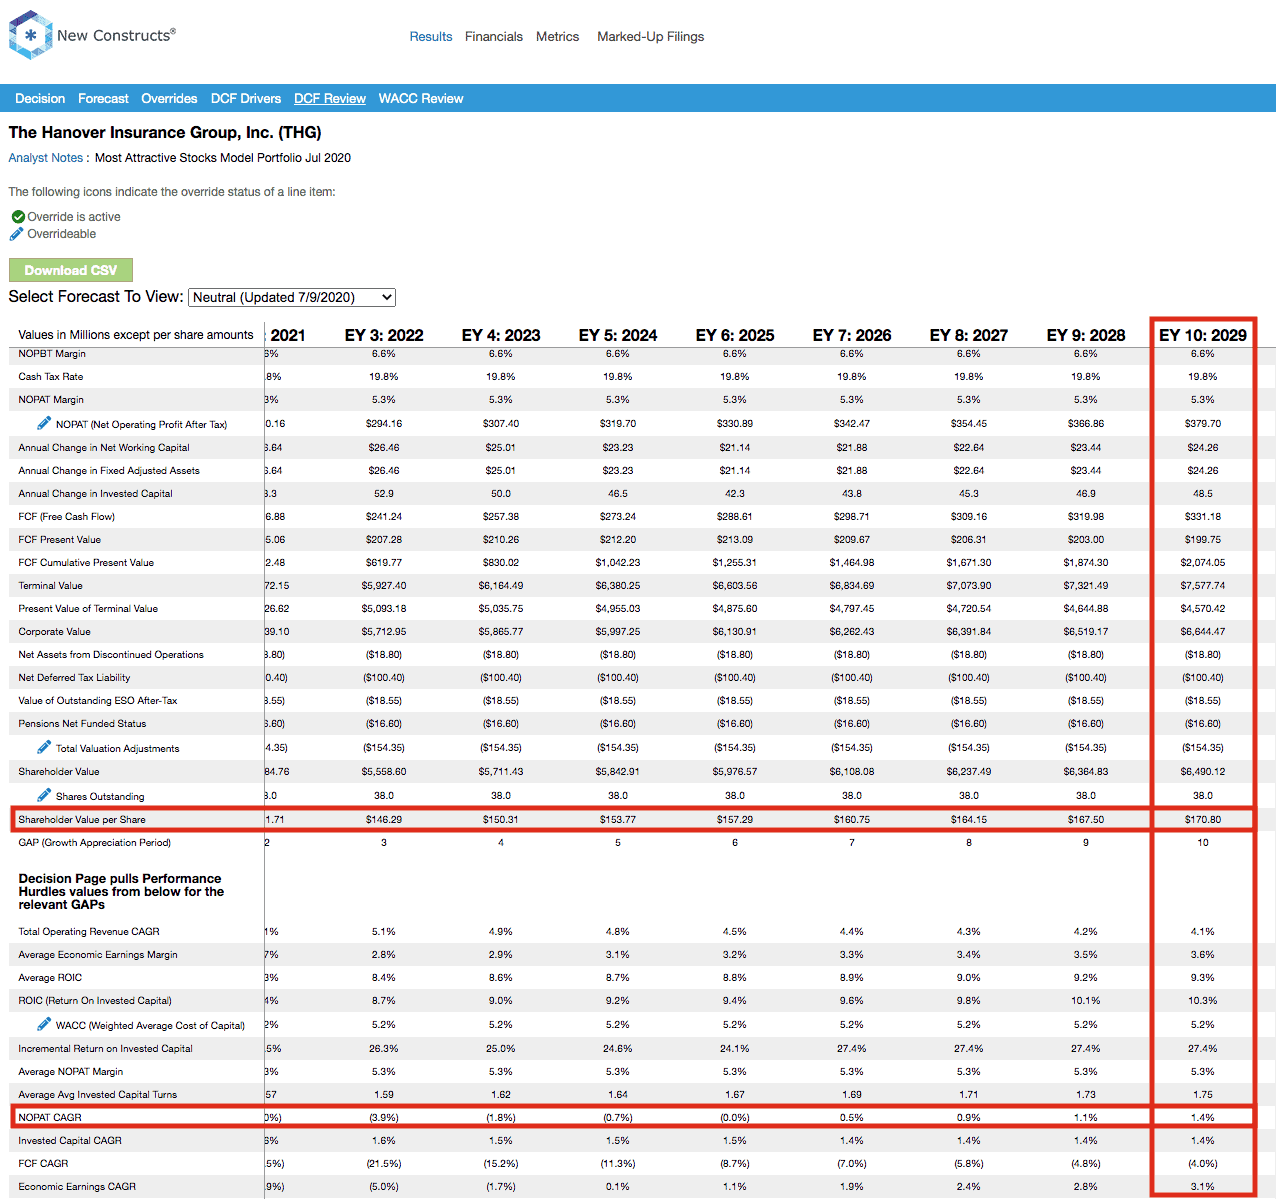
Task: Switch to the Decision tab
Action: pyautogui.click(x=40, y=98)
